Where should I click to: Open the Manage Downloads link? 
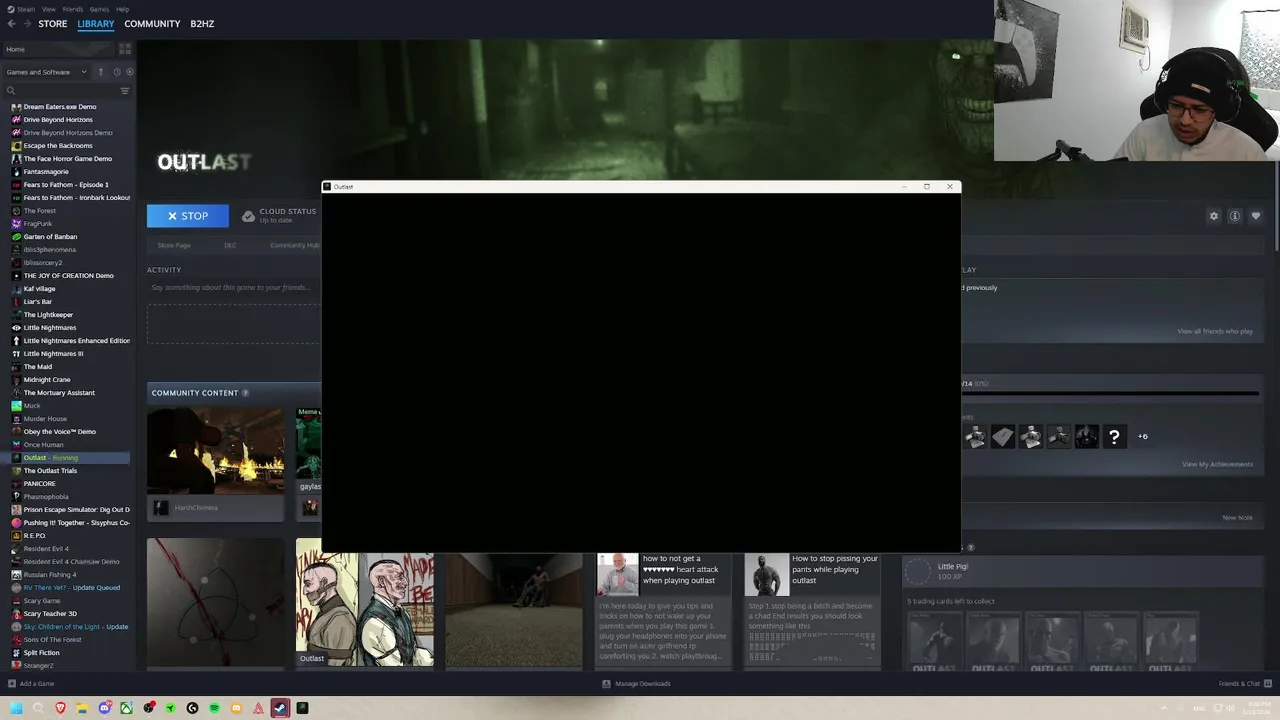[636, 684]
